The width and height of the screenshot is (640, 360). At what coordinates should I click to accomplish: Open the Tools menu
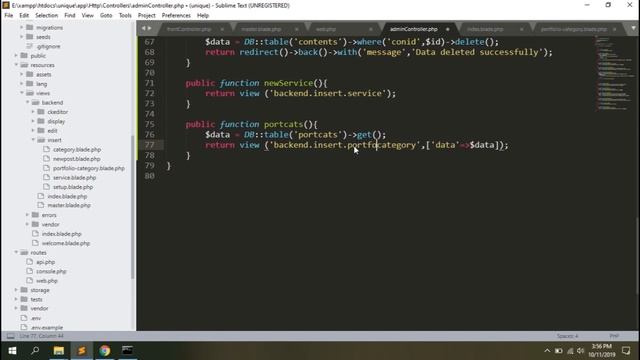click(125, 16)
